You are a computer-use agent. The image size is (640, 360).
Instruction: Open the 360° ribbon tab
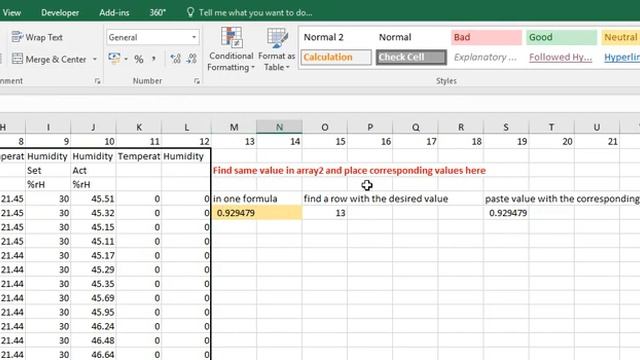coord(158,13)
